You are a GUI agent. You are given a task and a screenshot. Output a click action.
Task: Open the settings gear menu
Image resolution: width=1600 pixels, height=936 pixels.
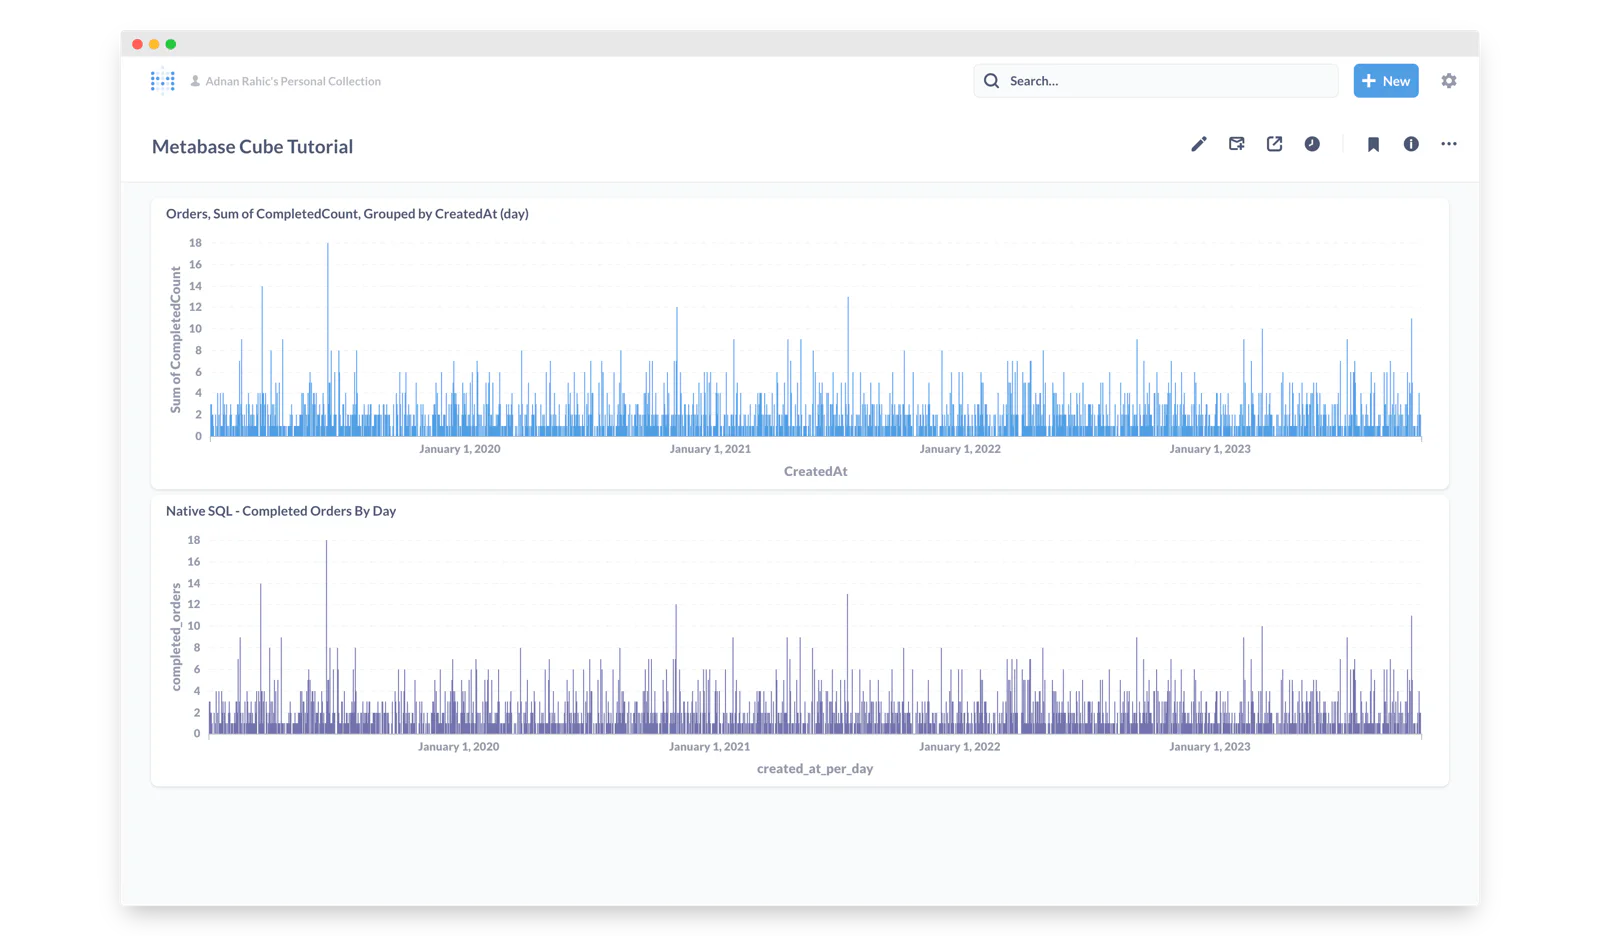click(1449, 81)
